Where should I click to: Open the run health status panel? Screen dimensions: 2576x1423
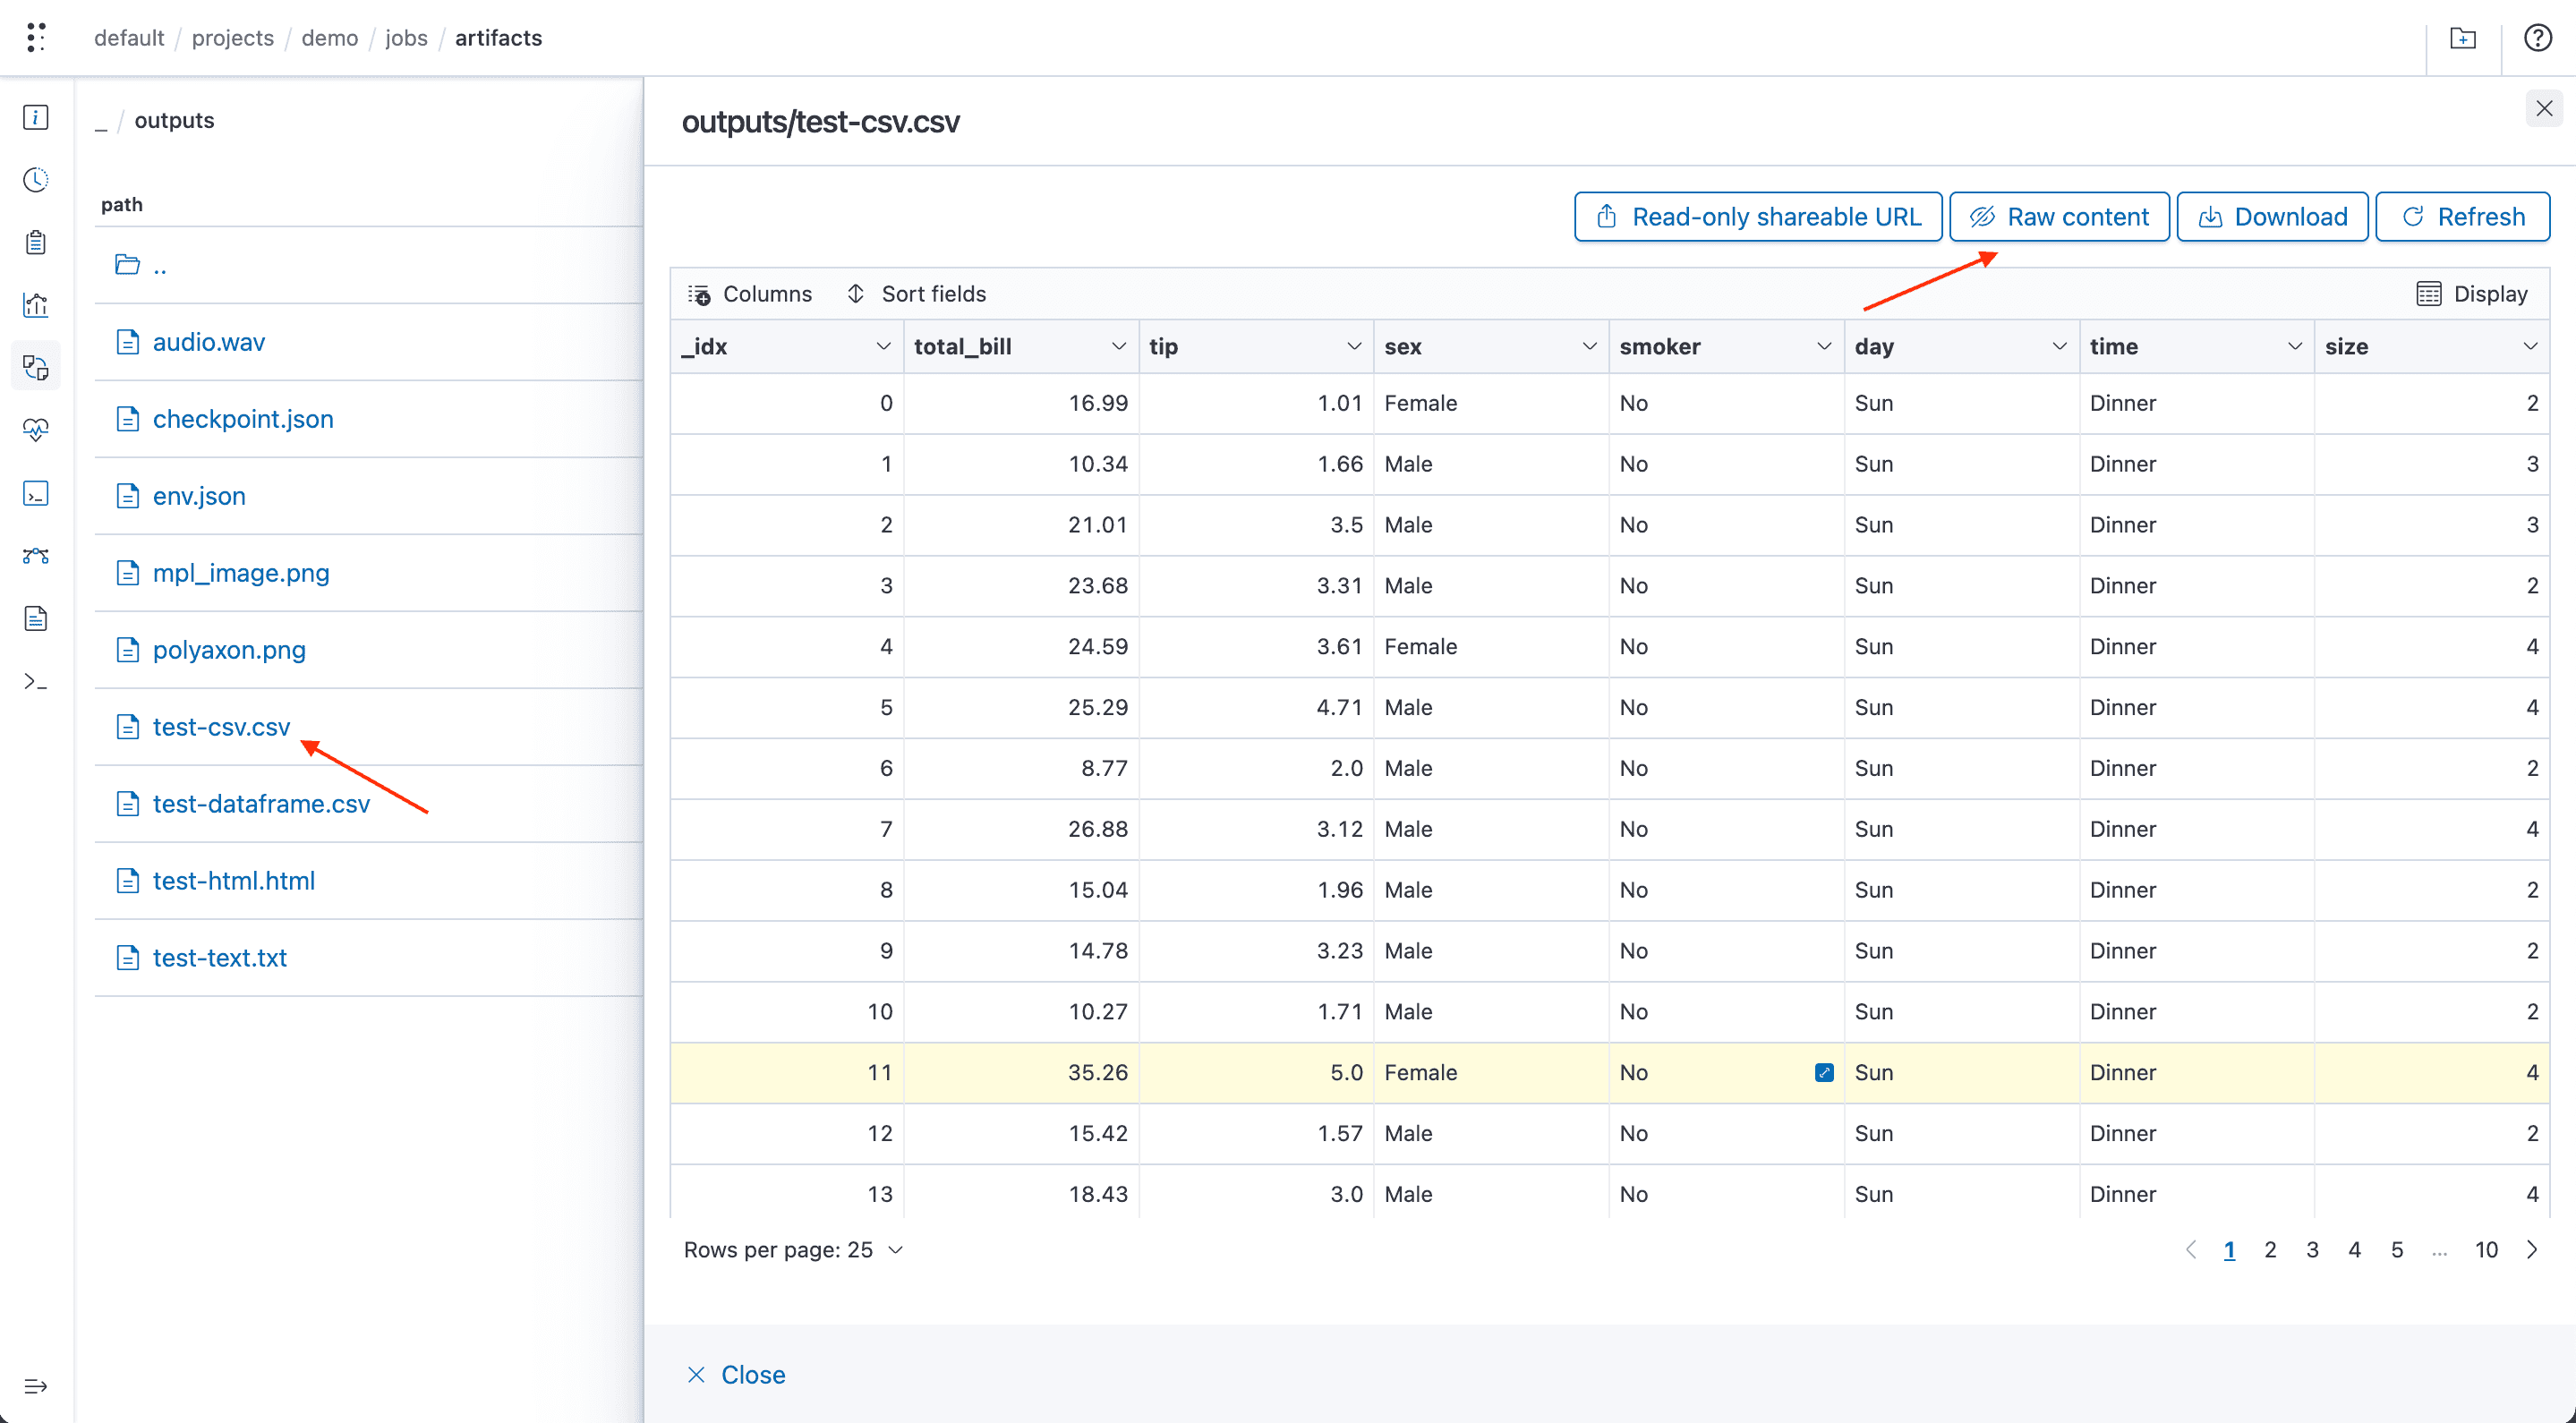[35, 429]
